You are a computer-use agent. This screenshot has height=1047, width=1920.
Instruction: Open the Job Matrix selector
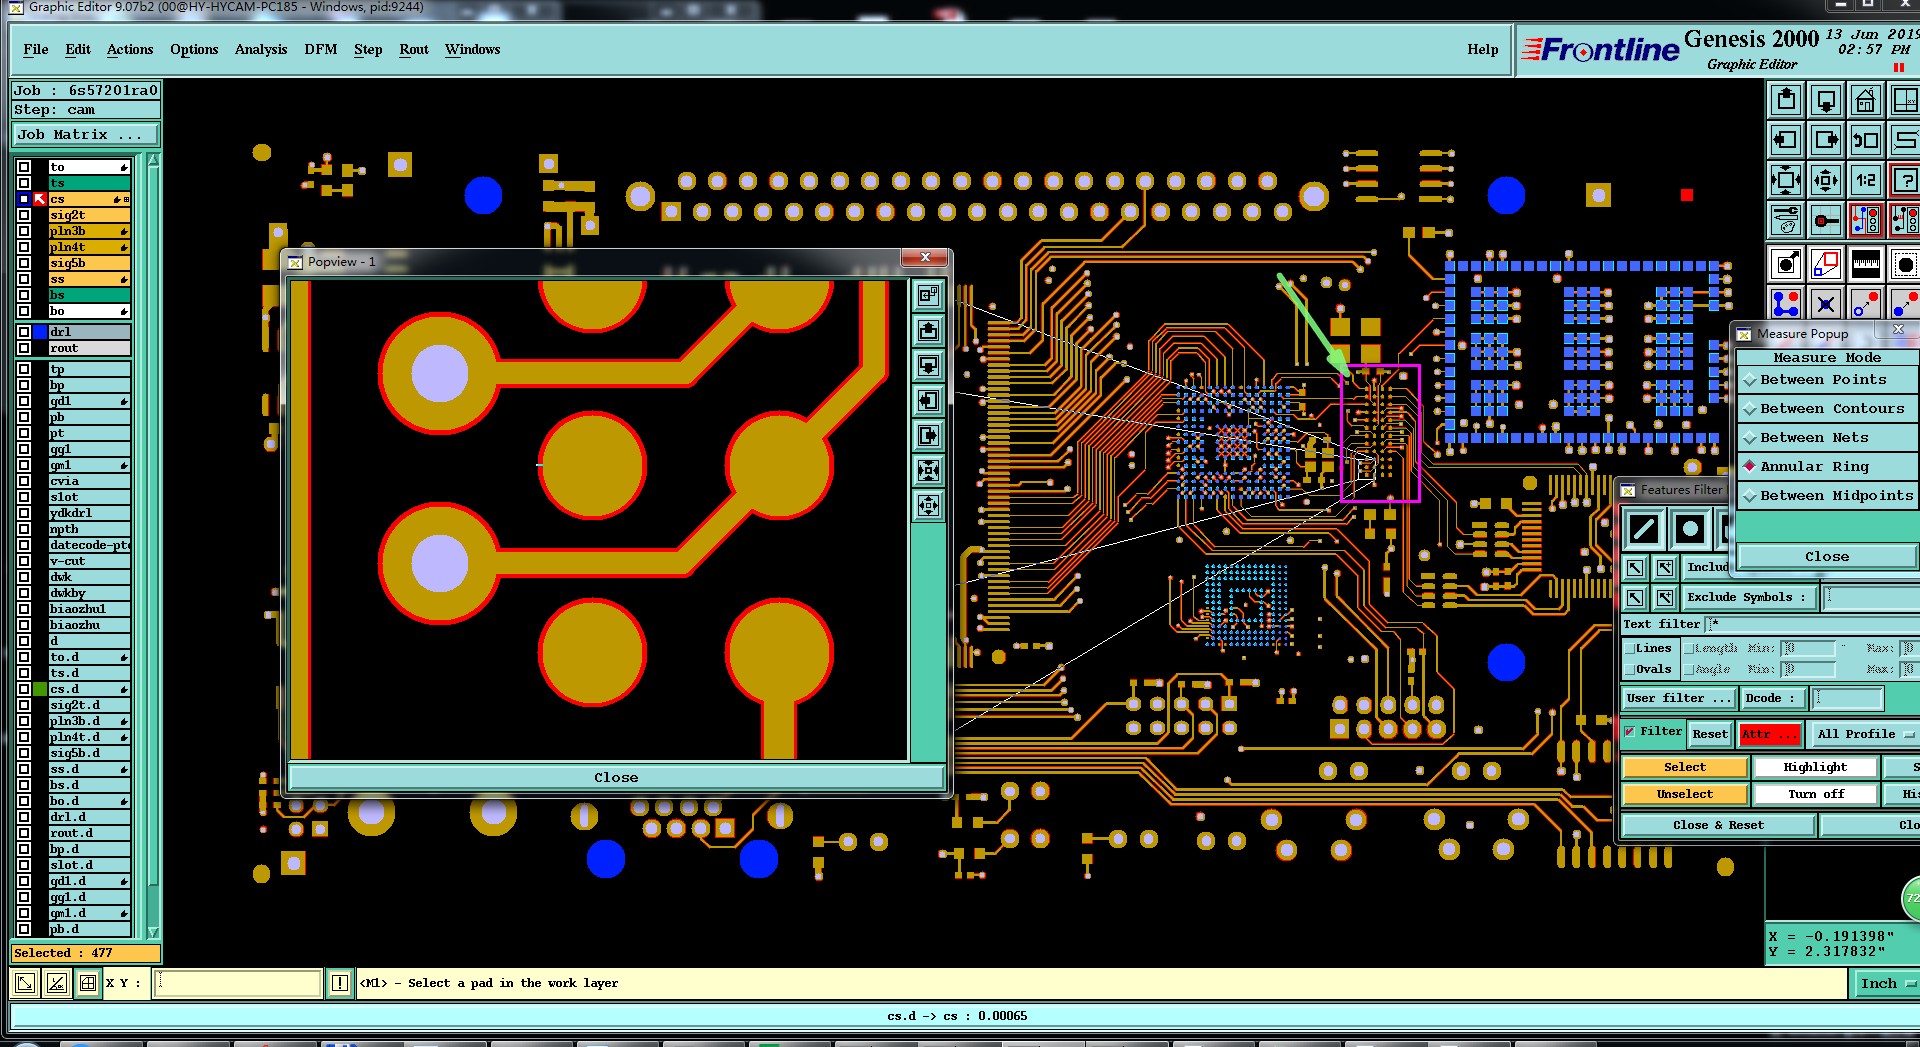tap(85, 135)
